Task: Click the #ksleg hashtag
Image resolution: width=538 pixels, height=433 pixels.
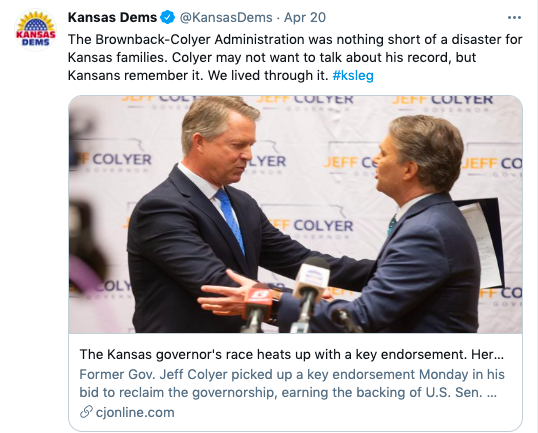Action: tap(353, 75)
